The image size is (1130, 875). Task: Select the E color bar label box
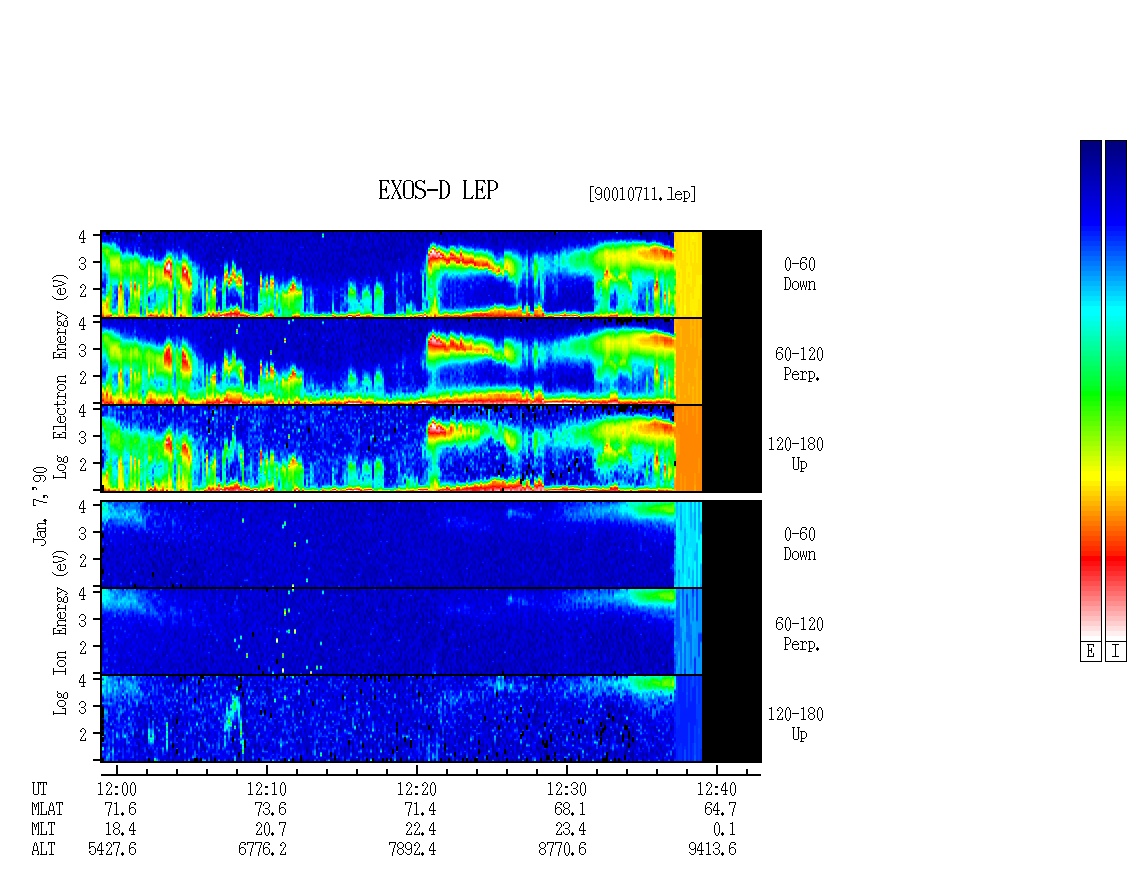1090,652
